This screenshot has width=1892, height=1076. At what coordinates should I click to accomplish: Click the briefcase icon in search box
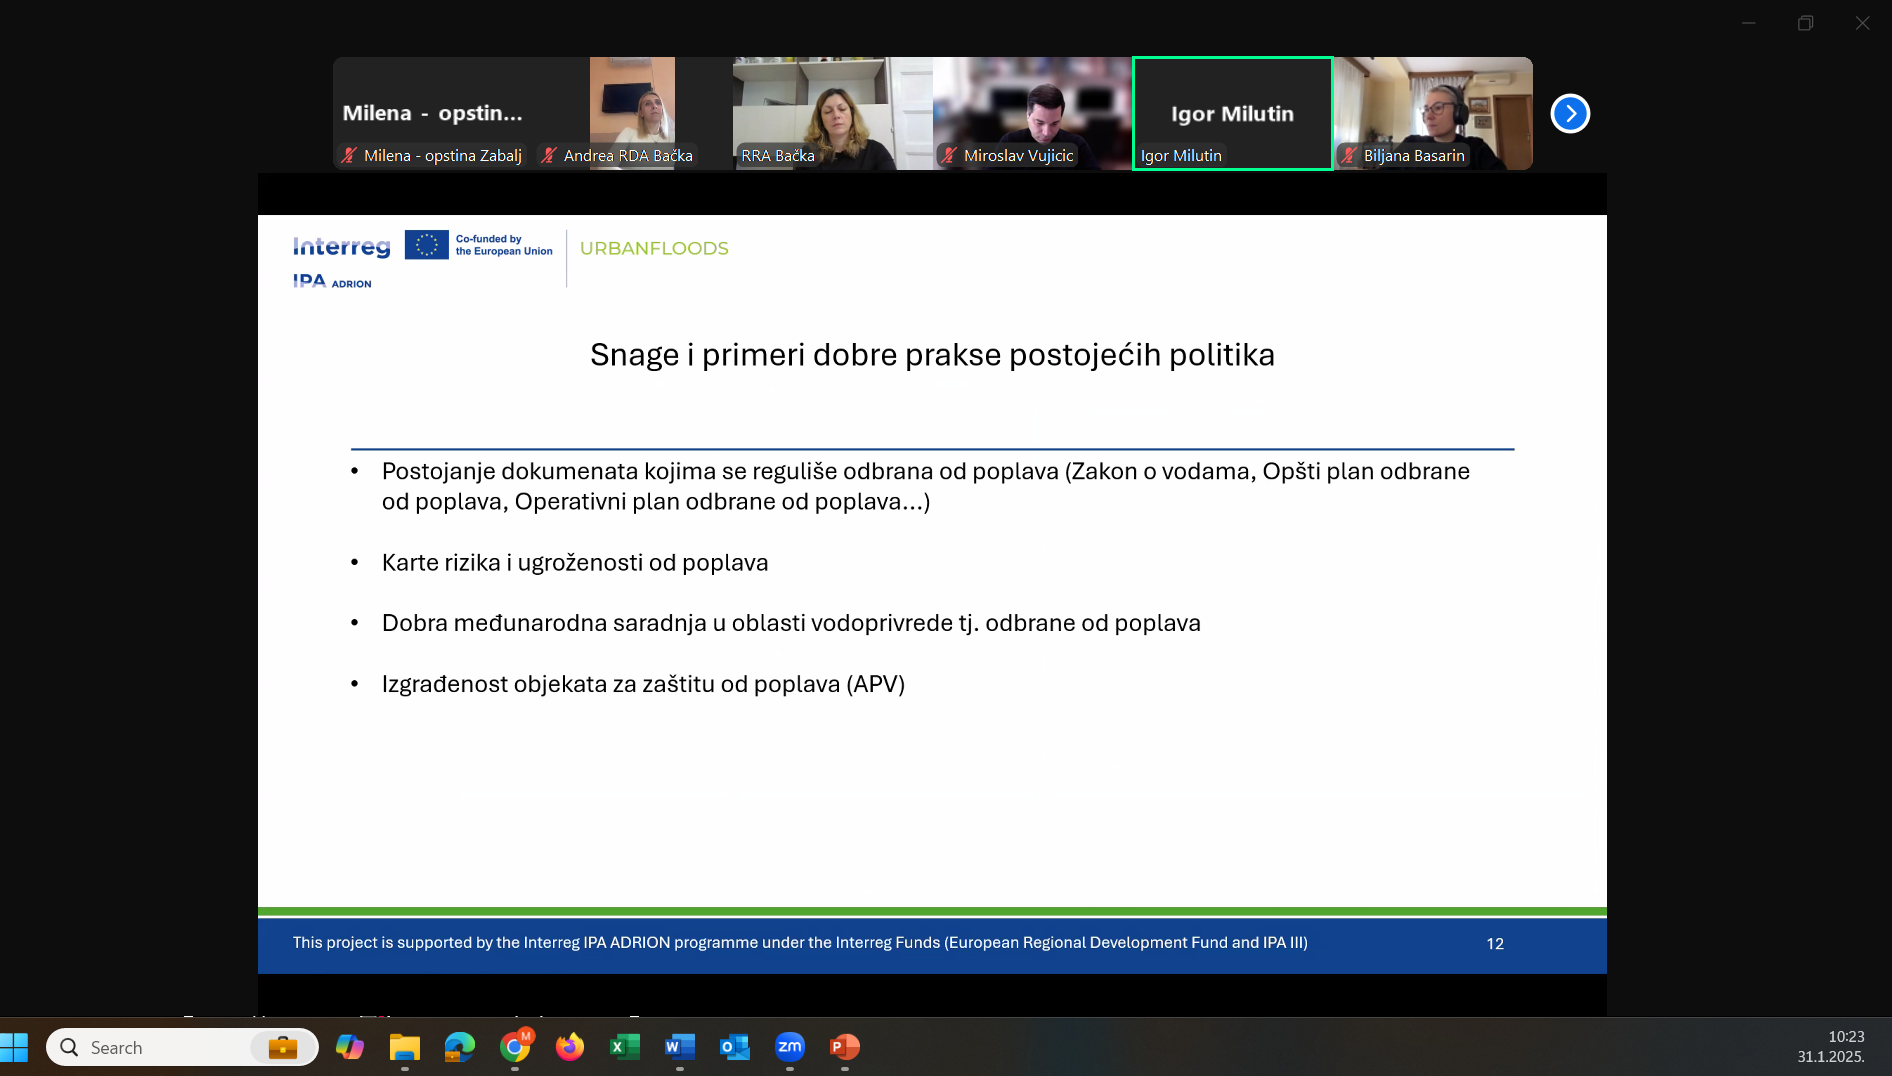coord(282,1047)
